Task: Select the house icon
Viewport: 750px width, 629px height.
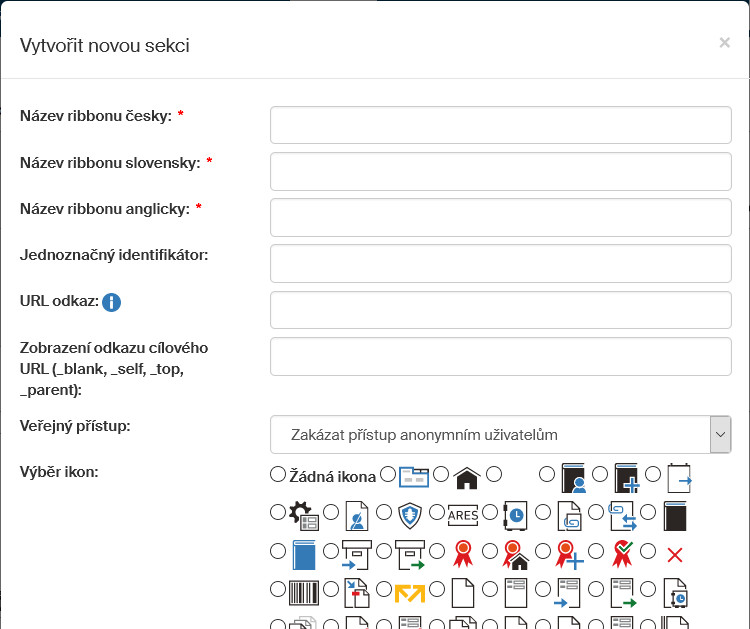Action: pos(465,478)
